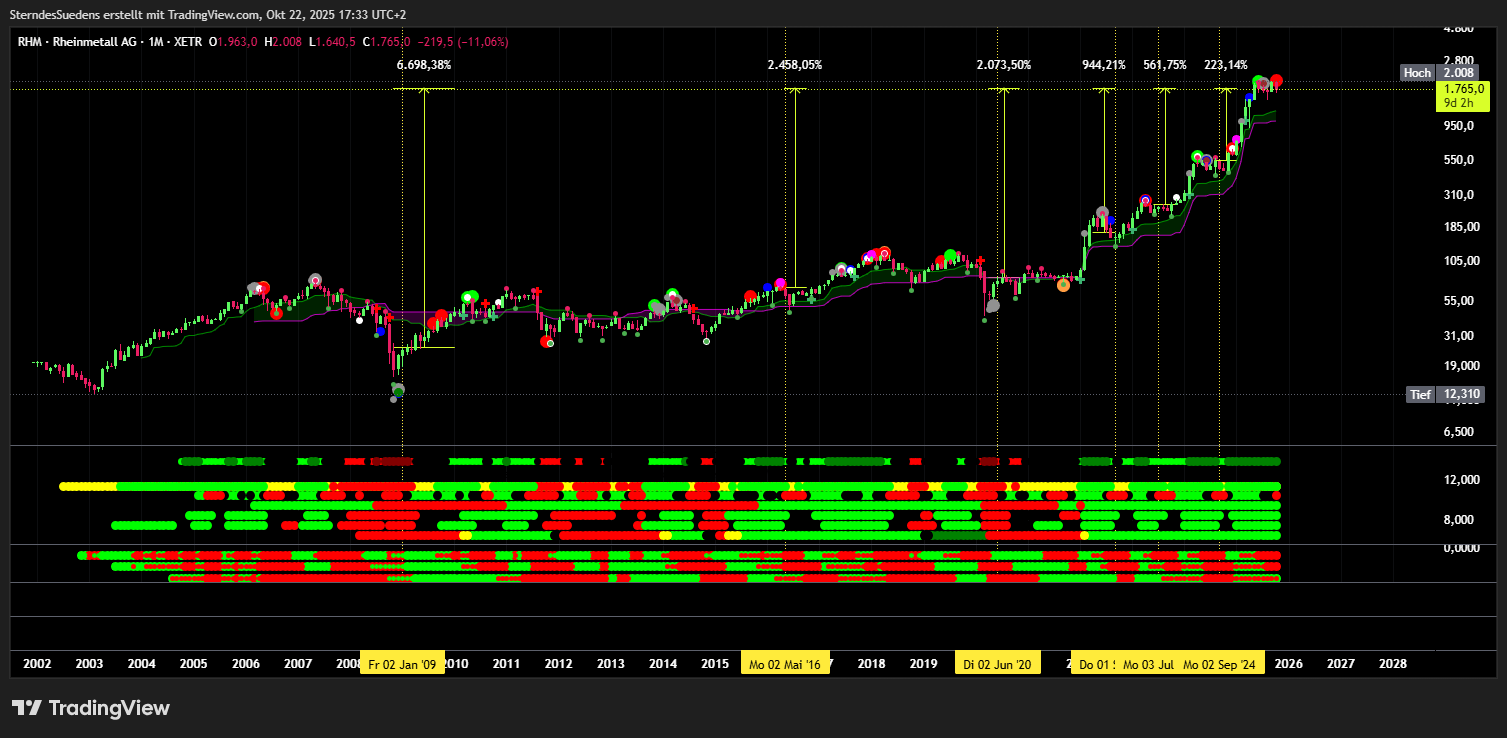Select the Mo 02 Mai '16 date marker
The height and width of the screenshot is (738, 1507).
785,664
